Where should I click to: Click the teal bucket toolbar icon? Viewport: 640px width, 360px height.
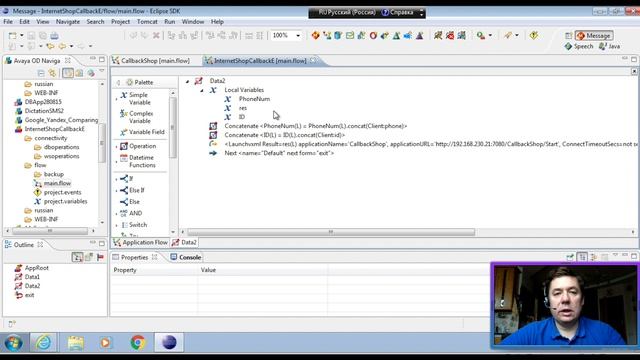(x=338, y=36)
